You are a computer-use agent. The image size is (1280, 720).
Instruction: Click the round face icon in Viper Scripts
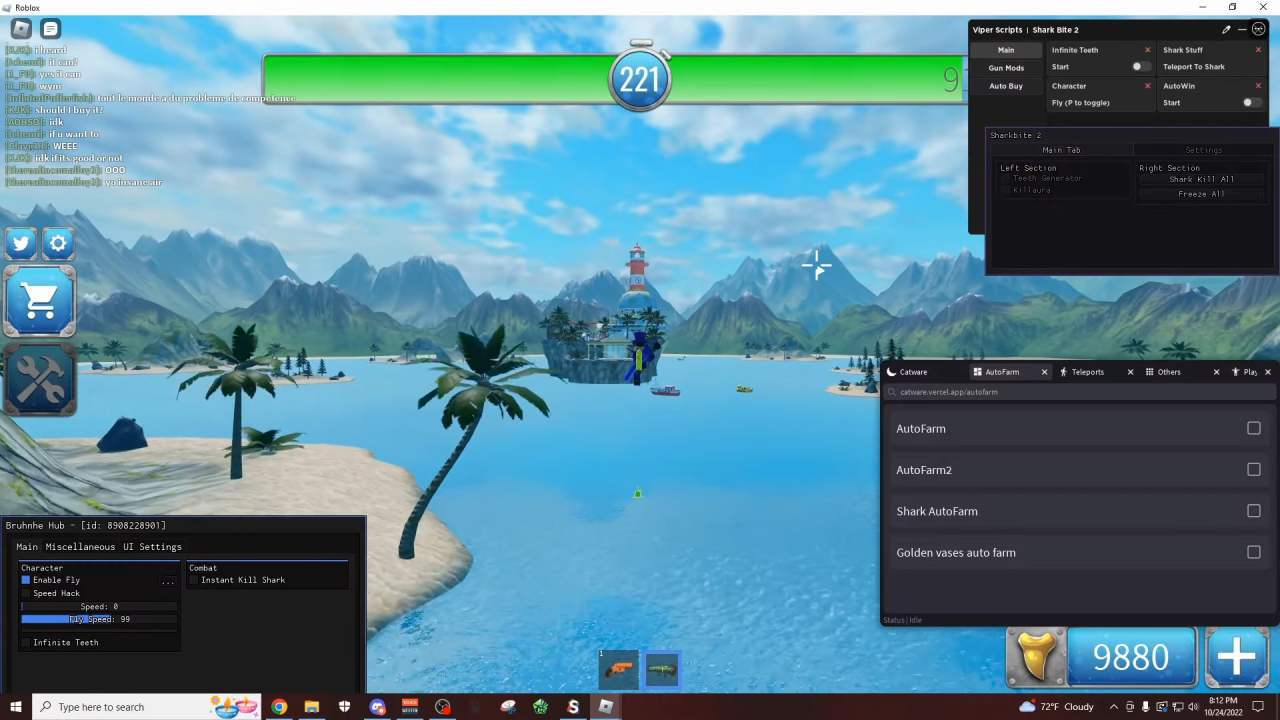coord(1258,29)
